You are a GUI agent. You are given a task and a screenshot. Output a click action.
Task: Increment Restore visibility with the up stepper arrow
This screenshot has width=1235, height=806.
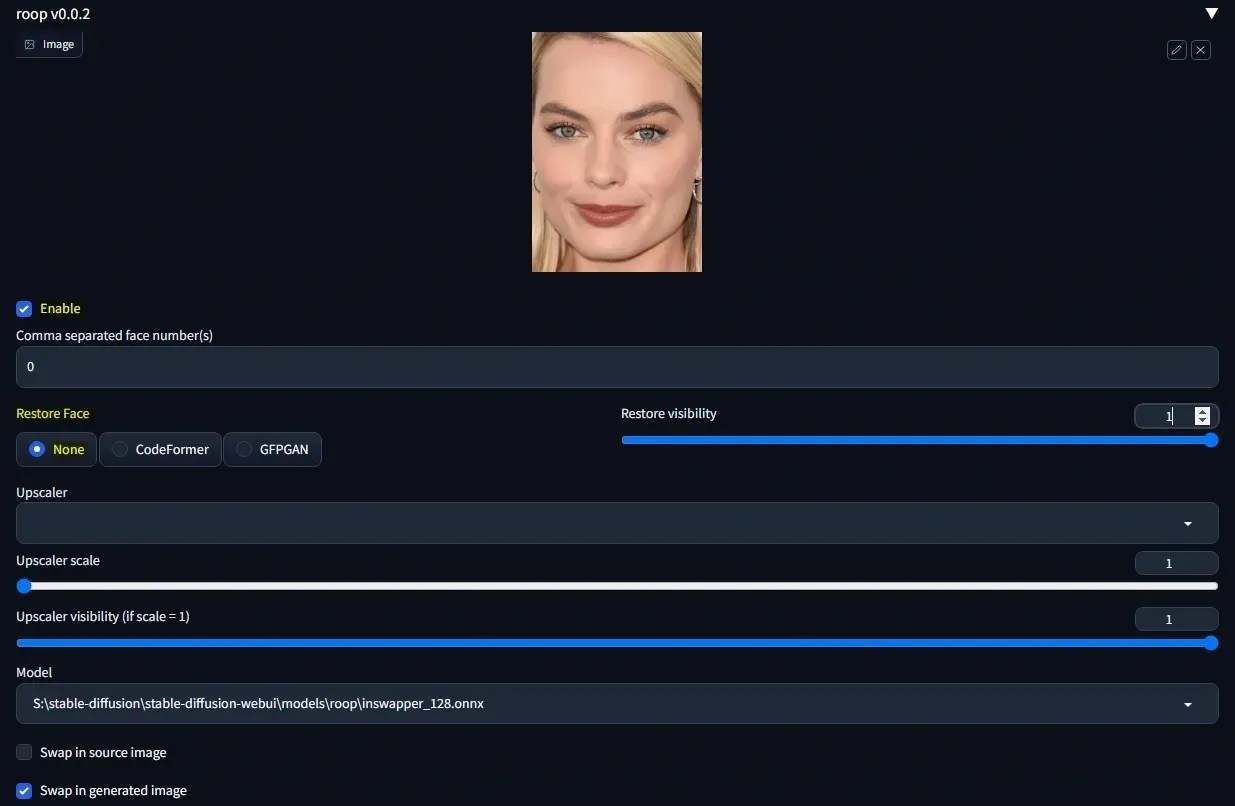[x=1202, y=410]
